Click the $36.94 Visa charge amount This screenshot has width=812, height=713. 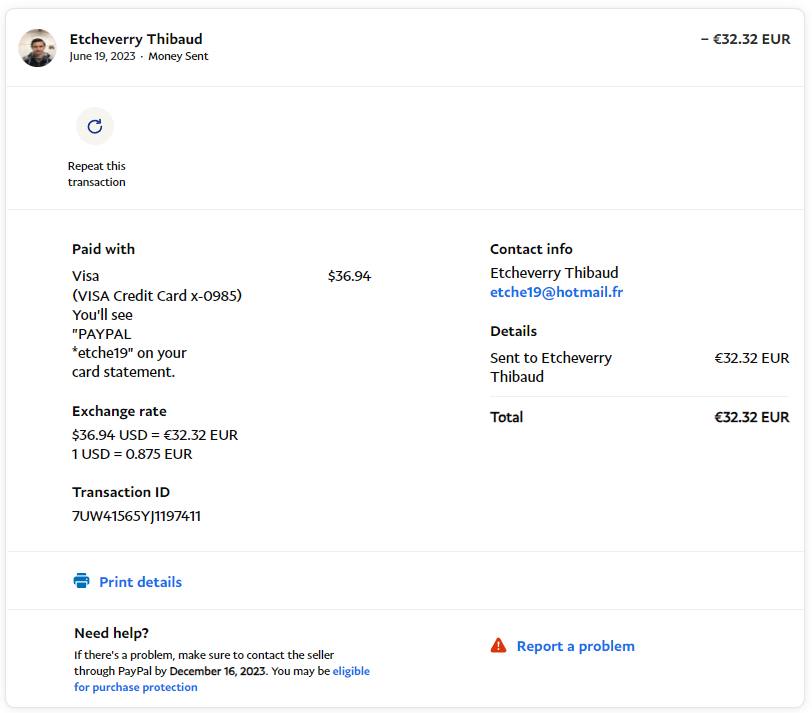(x=349, y=276)
